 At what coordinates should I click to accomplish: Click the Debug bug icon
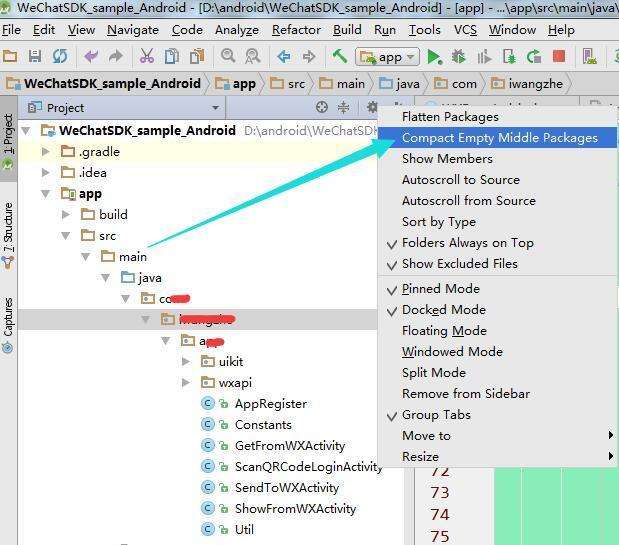pyautogui.click(x=458, y=57)
